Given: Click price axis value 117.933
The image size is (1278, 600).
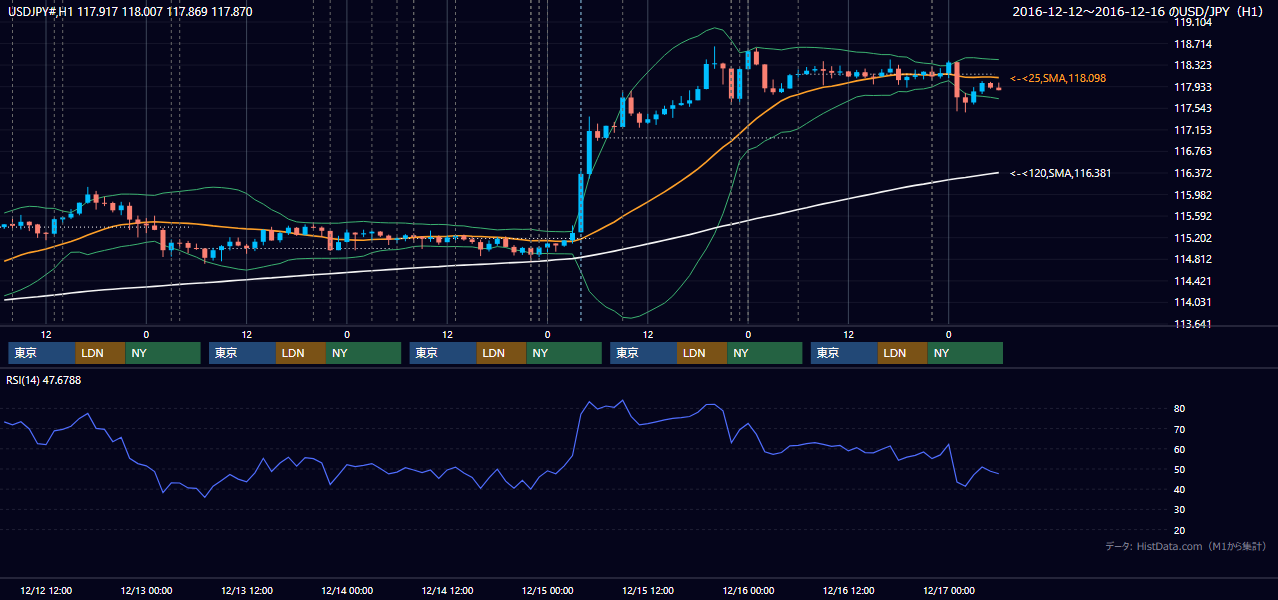Looking at the screenshot, I should (x=1192, y=87).
